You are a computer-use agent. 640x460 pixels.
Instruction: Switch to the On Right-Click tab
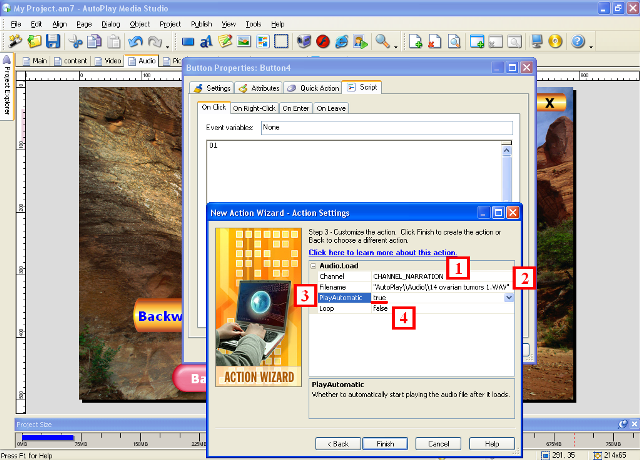coord(254,108)
